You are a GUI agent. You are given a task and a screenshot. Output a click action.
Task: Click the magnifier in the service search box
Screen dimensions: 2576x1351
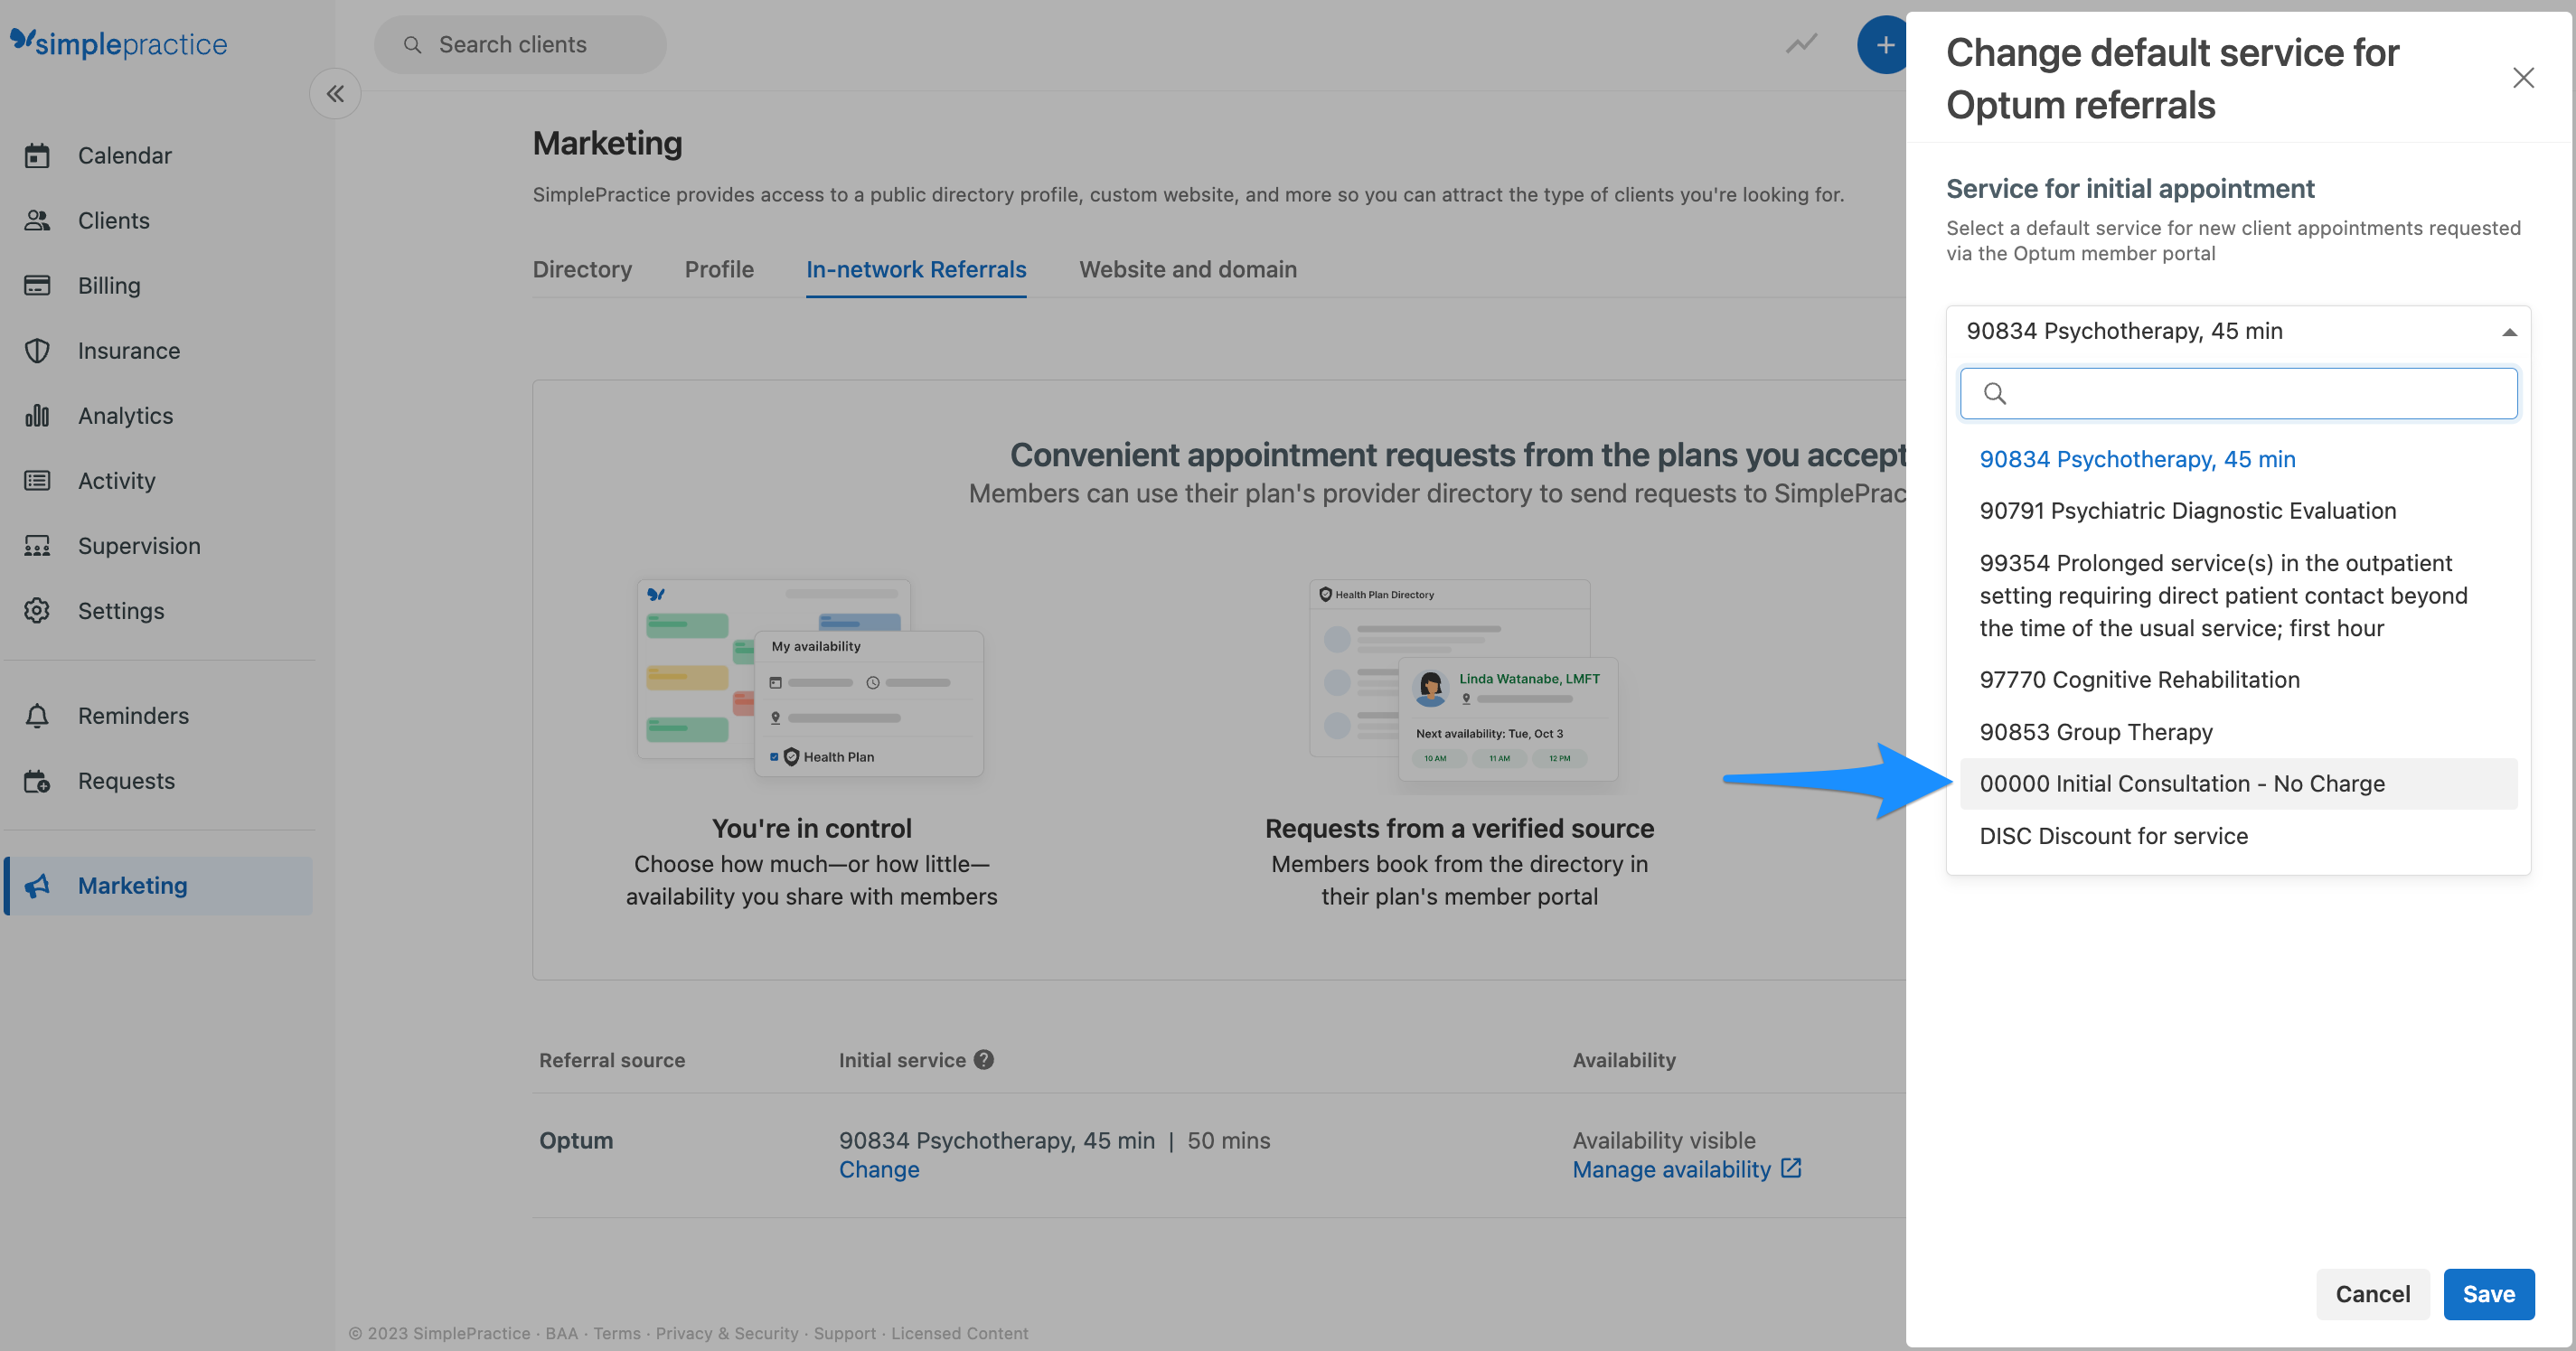point(1995,394)
